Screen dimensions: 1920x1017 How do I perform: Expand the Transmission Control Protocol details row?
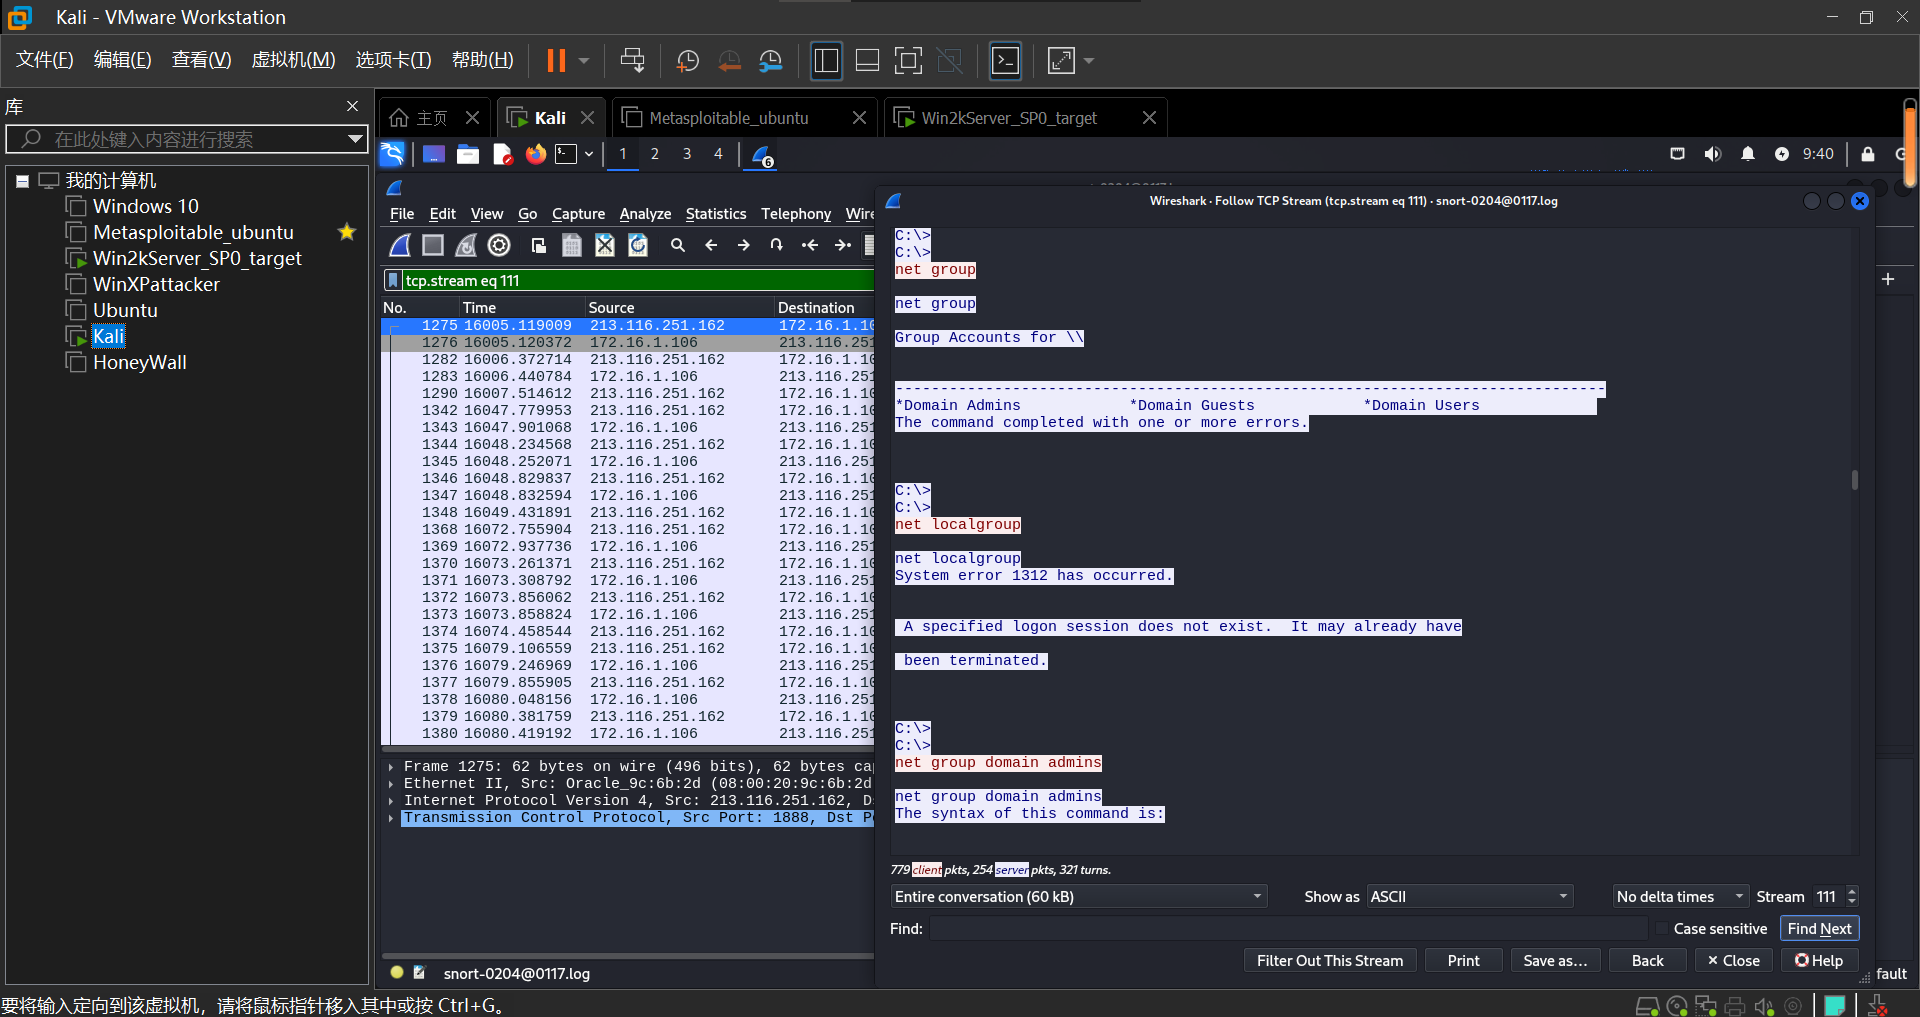coord(391,818)
